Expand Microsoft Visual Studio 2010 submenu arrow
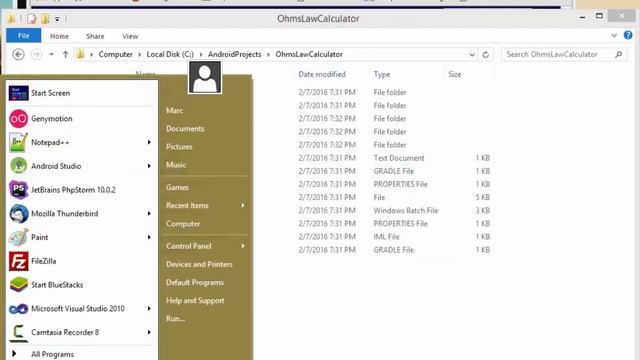 pos(149,309)
